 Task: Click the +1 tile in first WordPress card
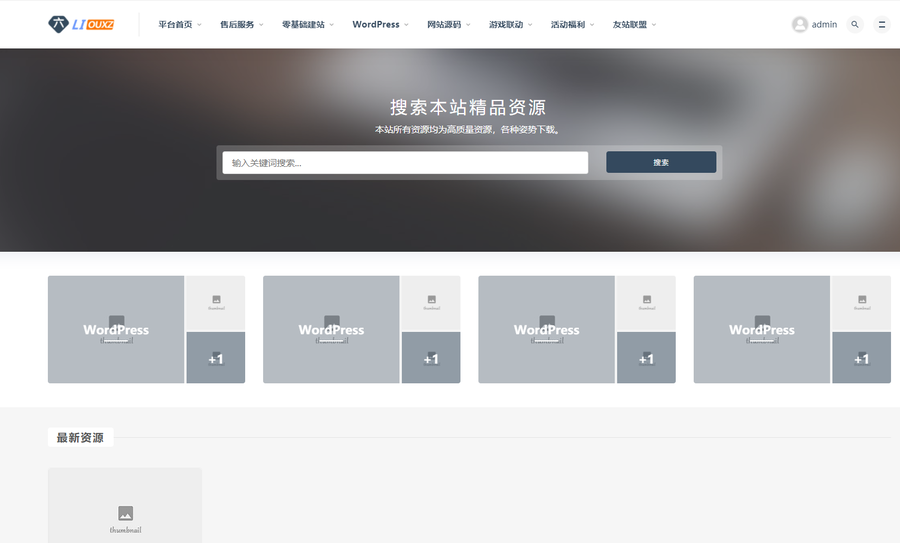point(216,358)
